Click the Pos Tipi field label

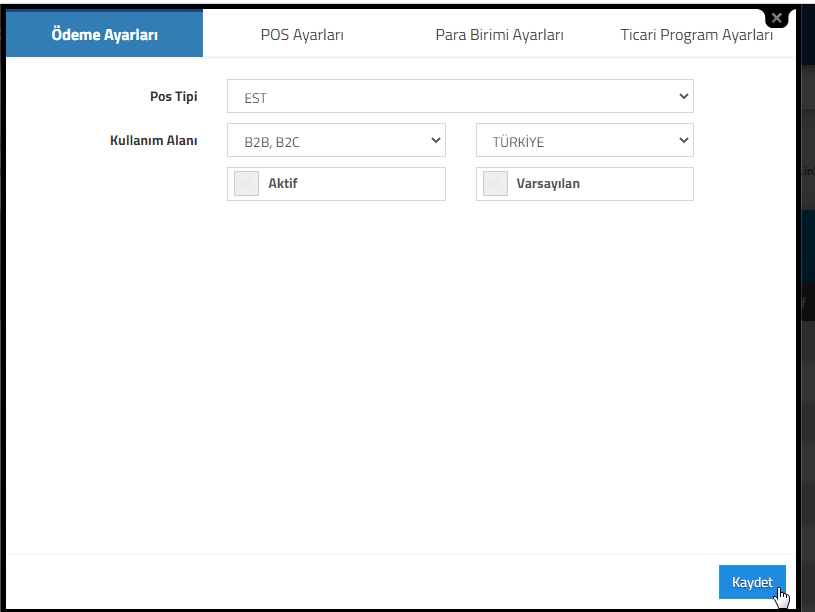174,97
